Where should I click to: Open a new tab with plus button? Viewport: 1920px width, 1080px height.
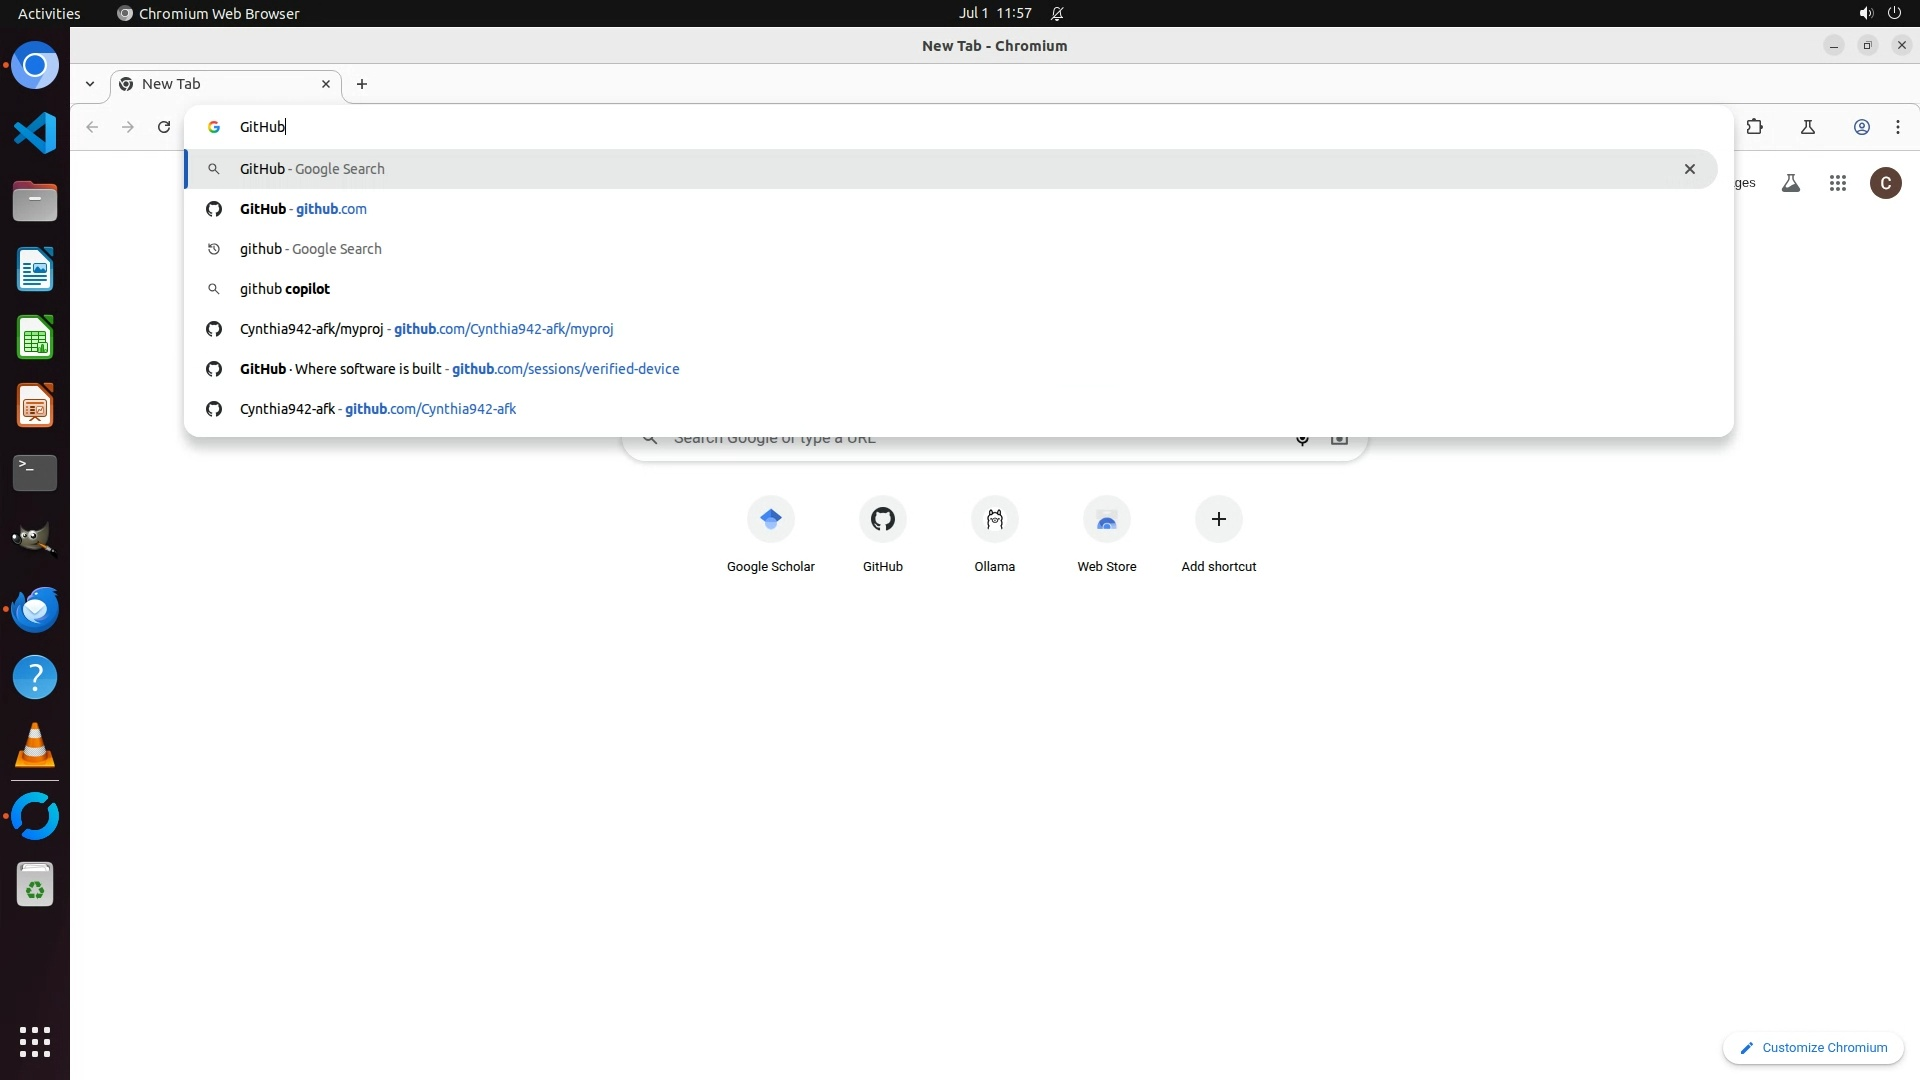coord(362,84)
